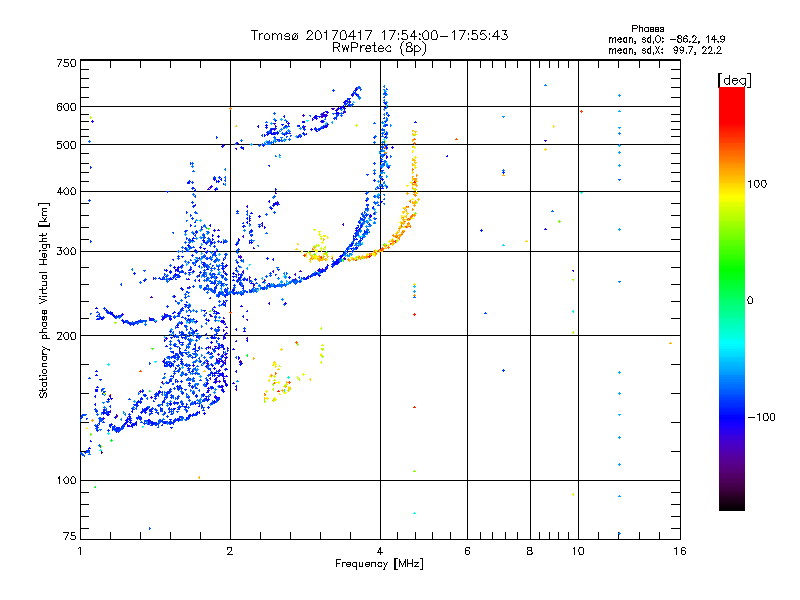Viewport: 800px width, 600px height.
Task: Click the x-axis tick label '2'
Action: [x=230, y=551]
